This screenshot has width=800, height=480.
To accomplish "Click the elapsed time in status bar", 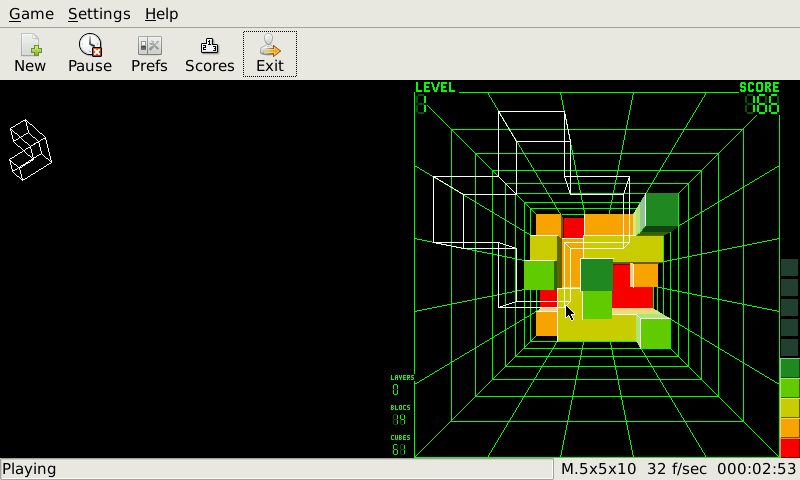I will (x=762, y=469).
